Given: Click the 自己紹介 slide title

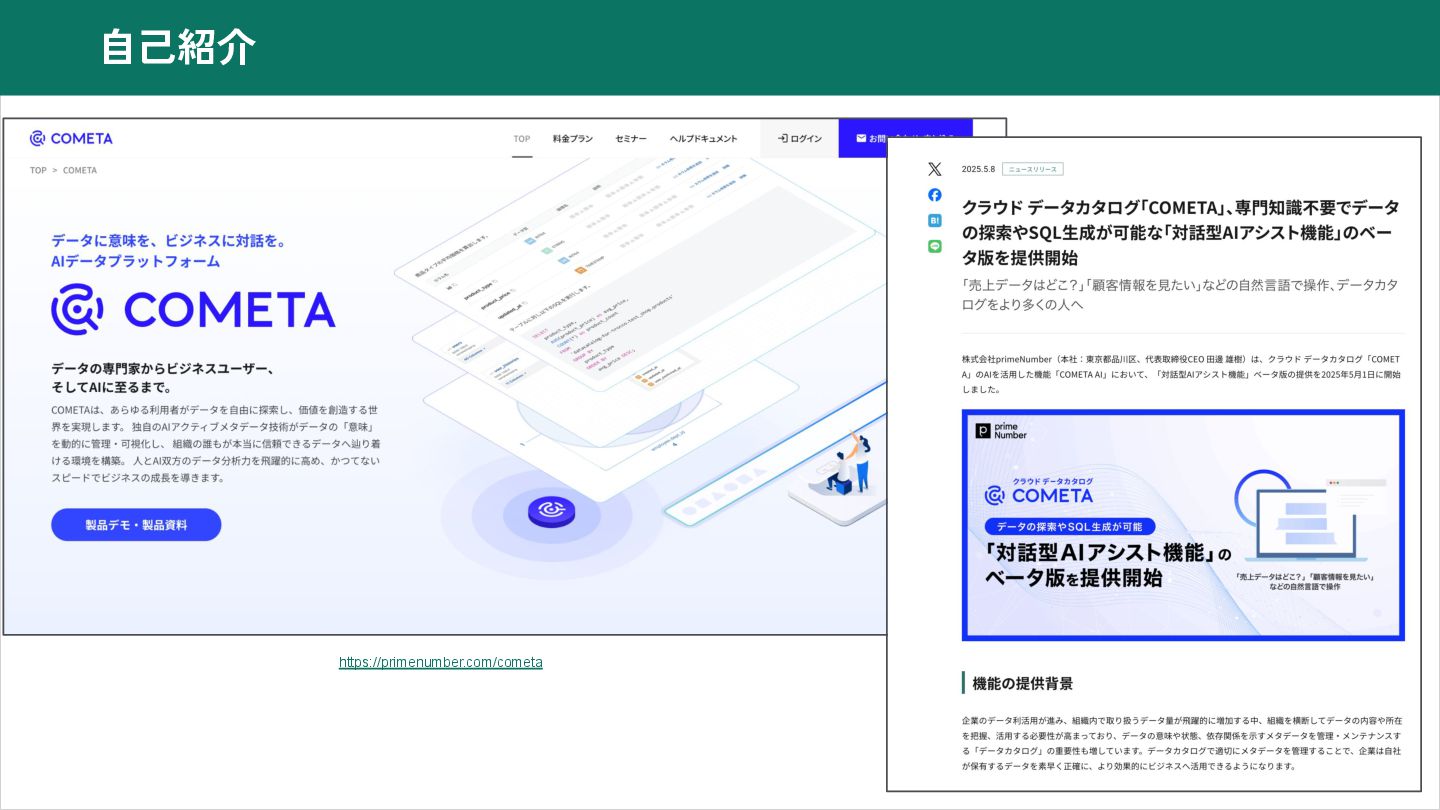Looking at the screenshot, I should (178, 47).
